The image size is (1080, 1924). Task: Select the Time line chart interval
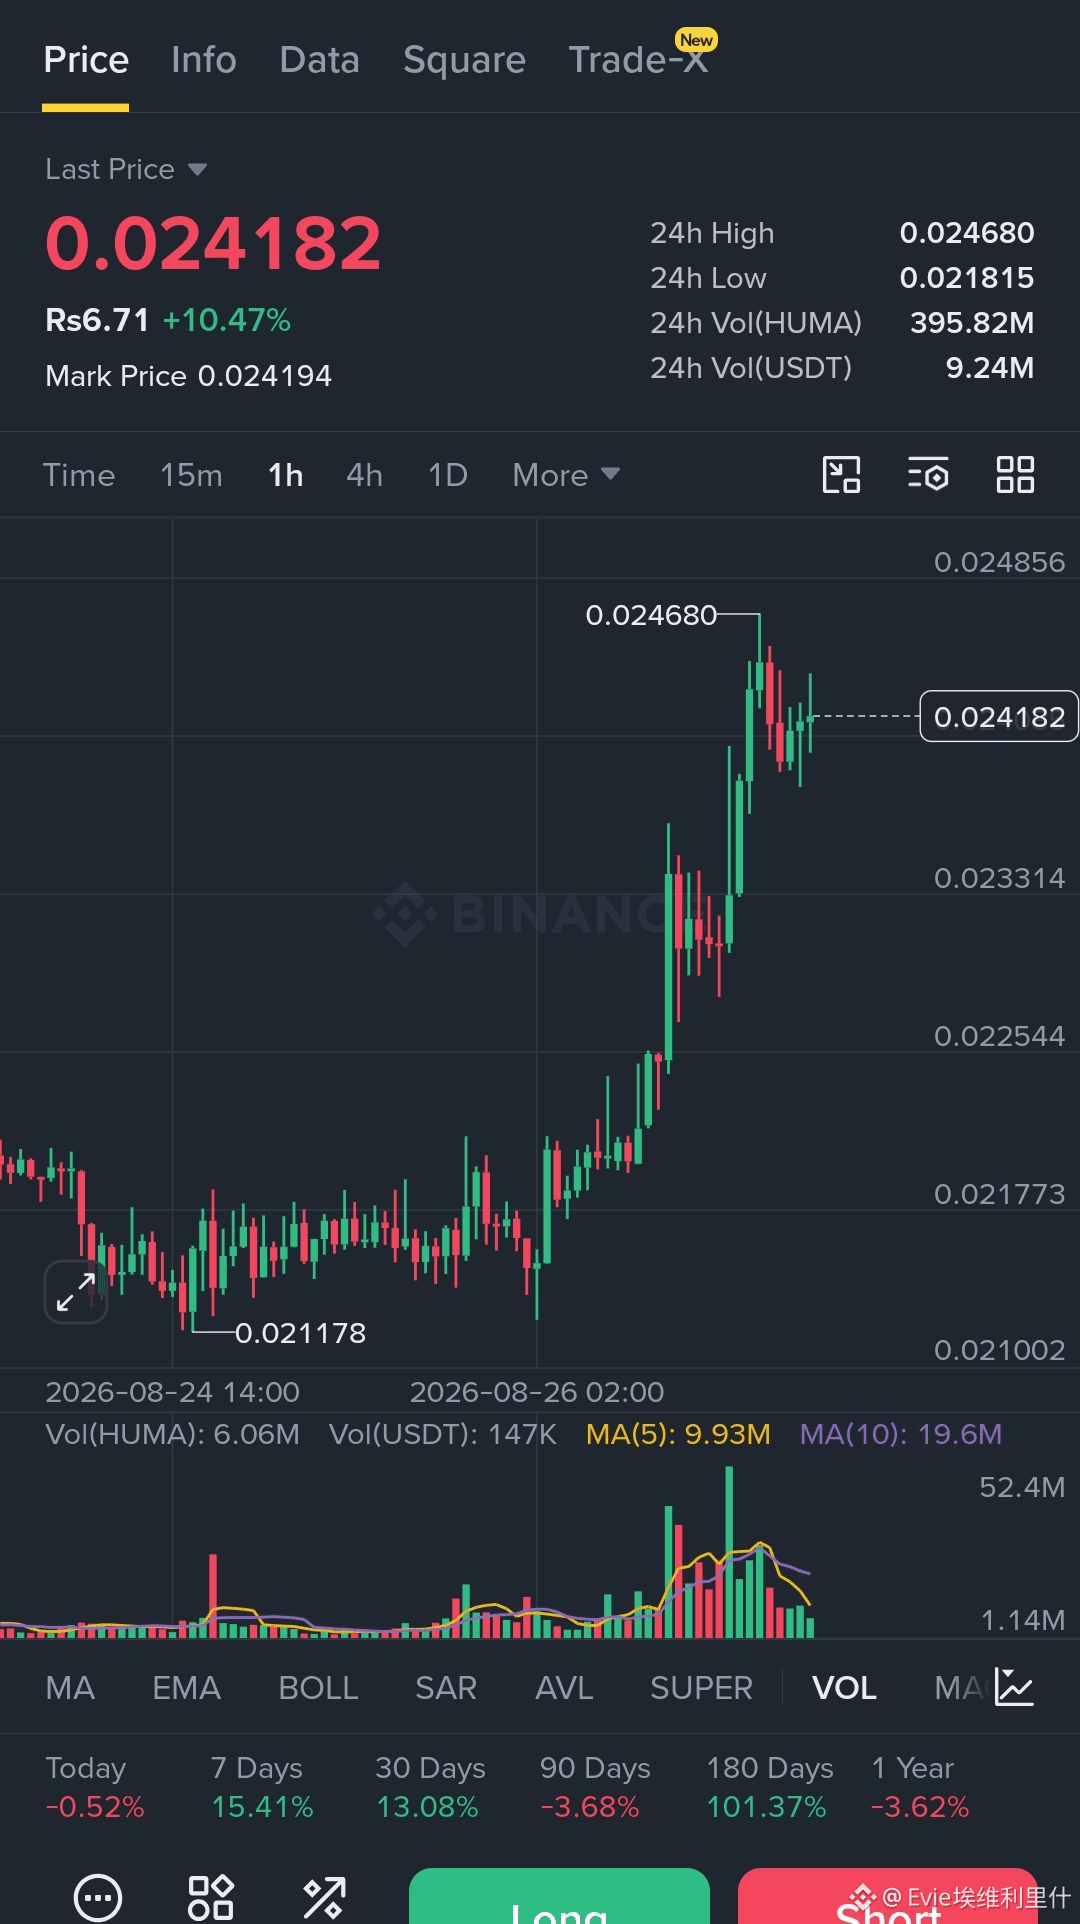[x=79, y=475]
